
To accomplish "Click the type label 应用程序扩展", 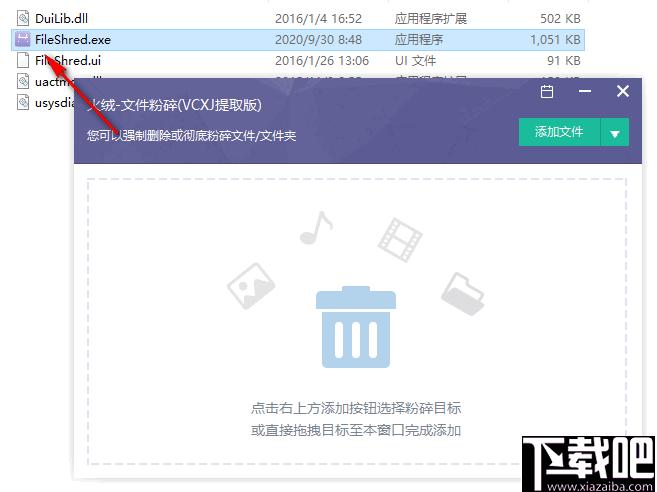I will pyautogui.click(x=431, y=18).
